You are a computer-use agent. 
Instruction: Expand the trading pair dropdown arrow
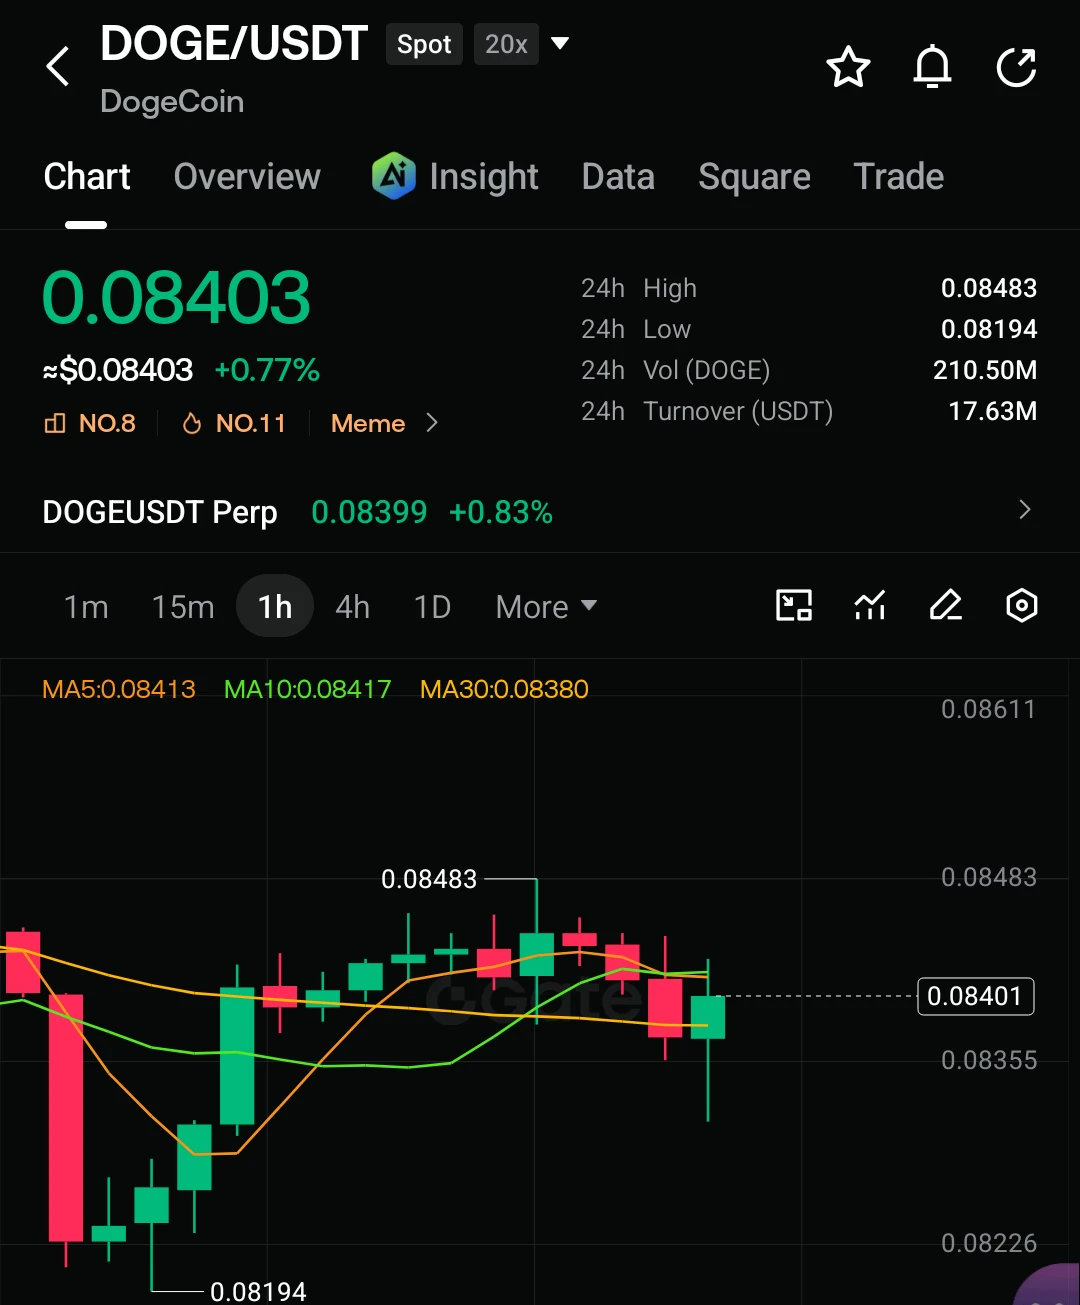(x=560, y=43)
